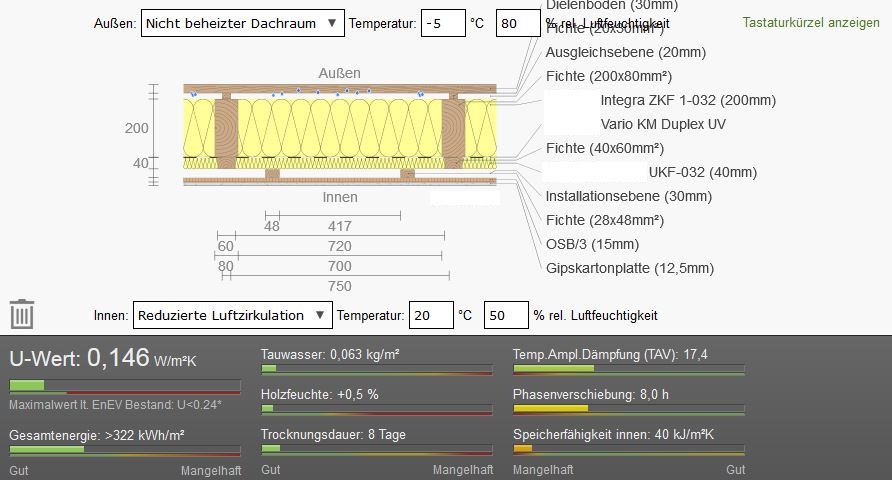Click the Temp.Ampl.Dämpfung rating bar

629,370
